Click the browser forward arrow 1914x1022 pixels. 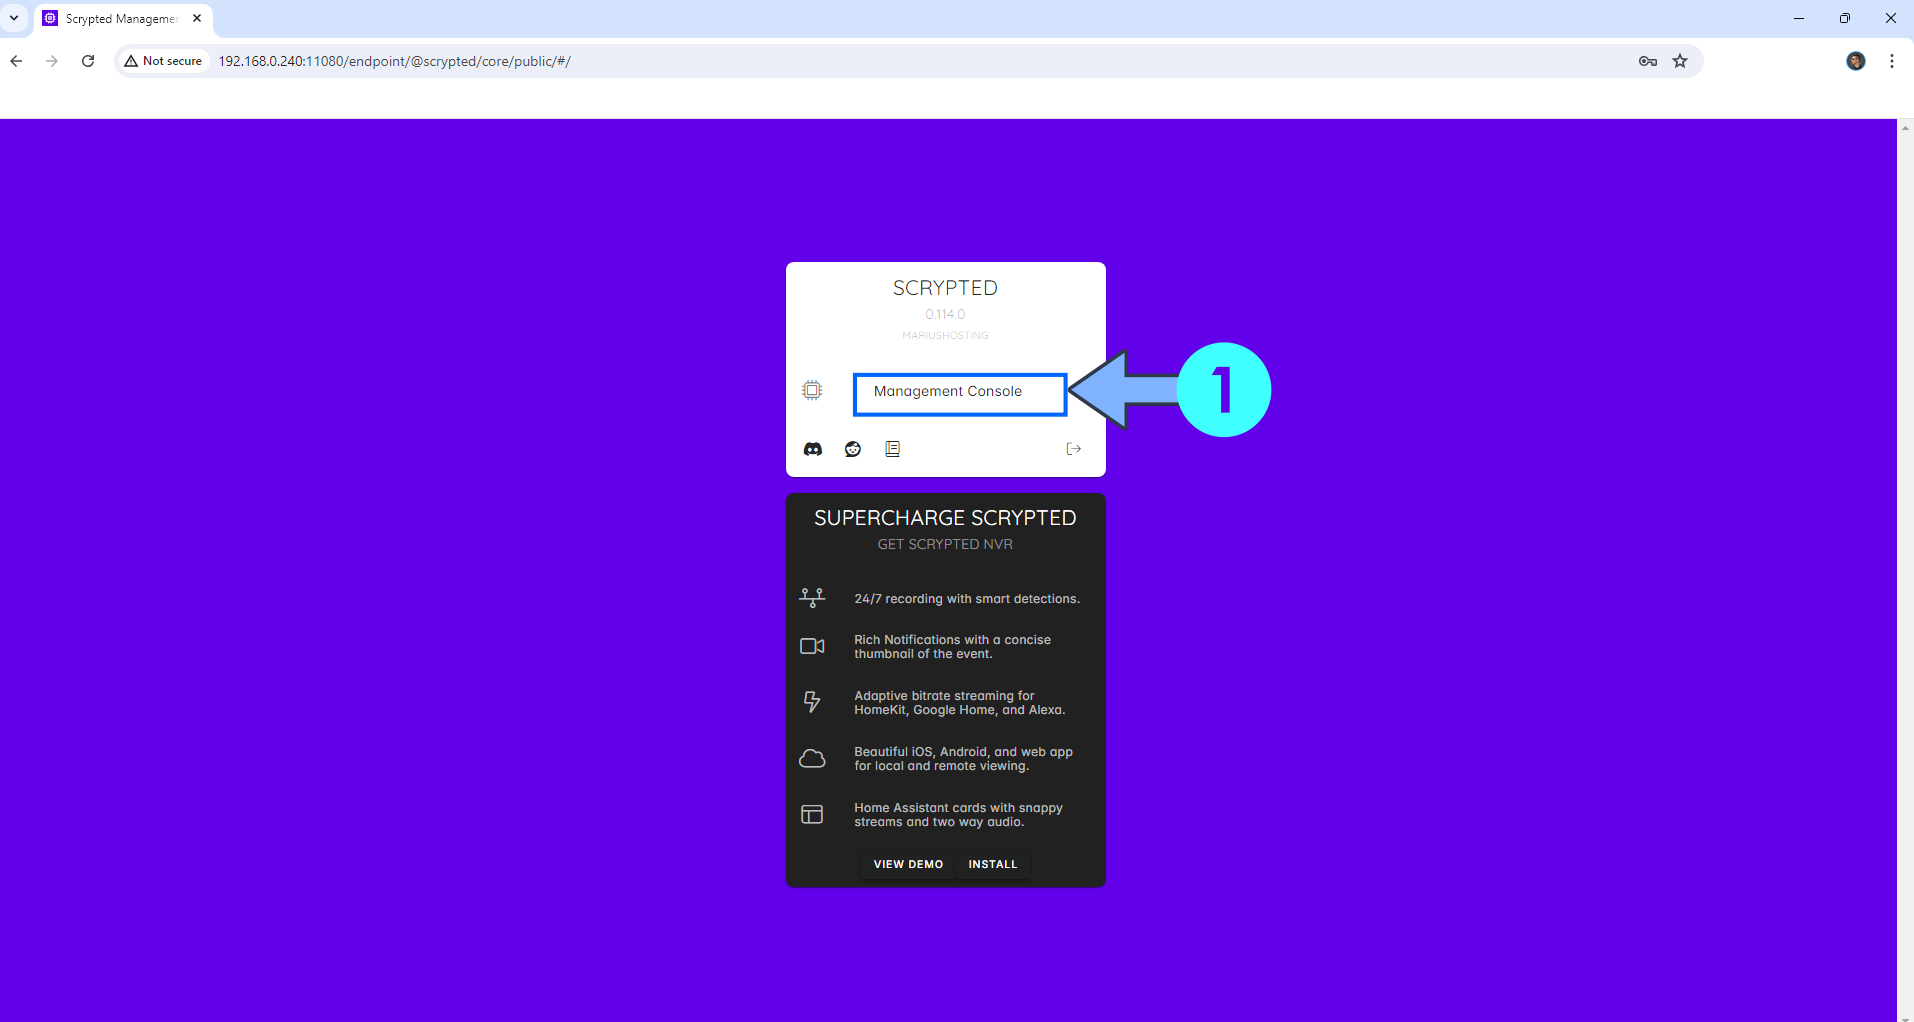[x=52, y=61]
